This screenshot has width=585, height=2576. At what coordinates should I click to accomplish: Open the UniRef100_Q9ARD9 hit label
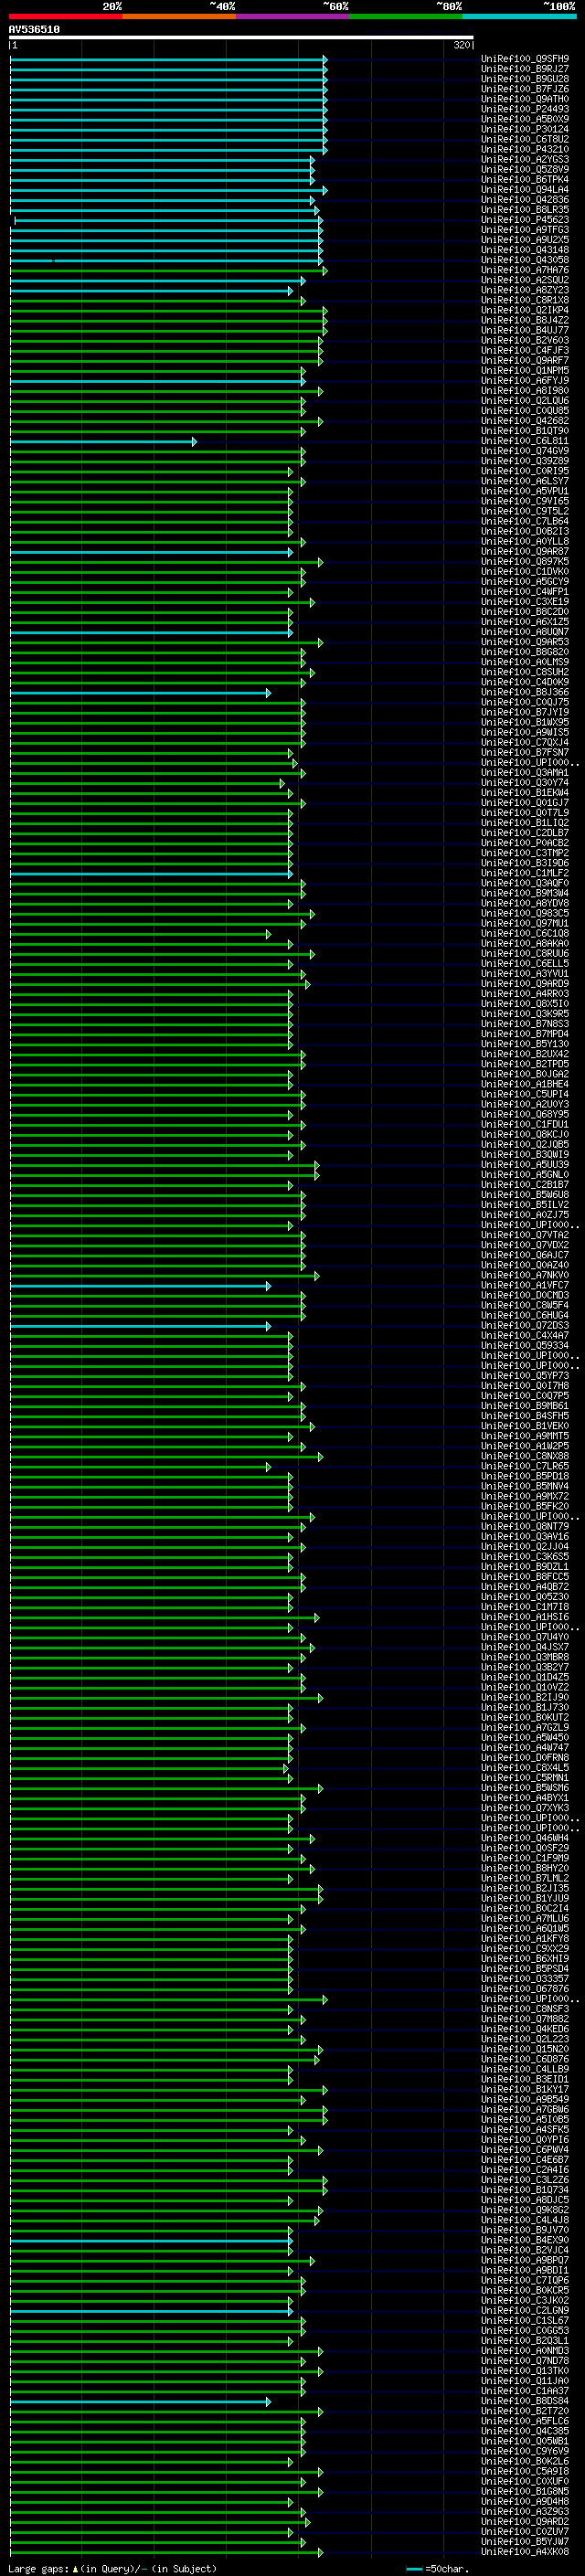click(525, 984)
